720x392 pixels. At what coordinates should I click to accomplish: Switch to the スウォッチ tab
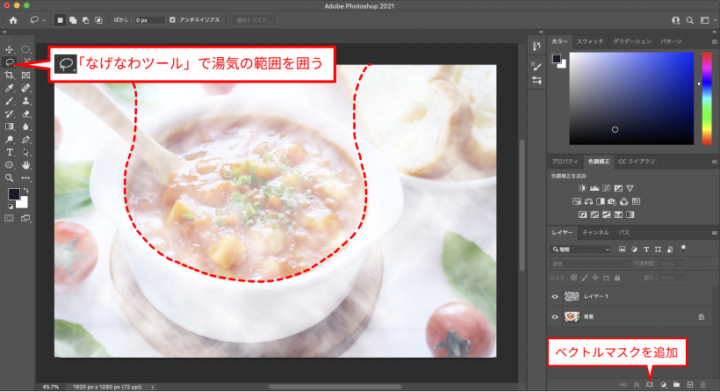click(590, 41)
